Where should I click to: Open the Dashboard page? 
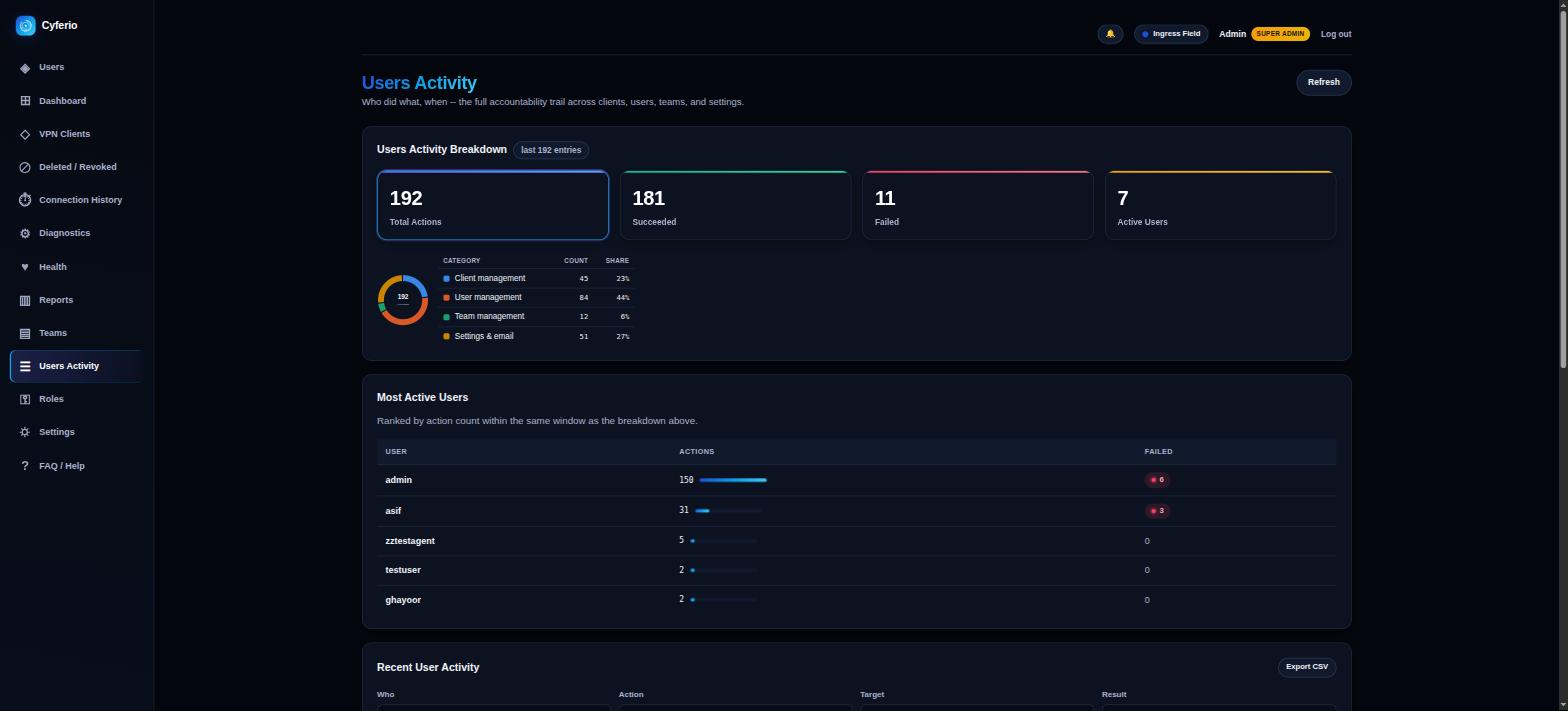[x=76, y=101]
